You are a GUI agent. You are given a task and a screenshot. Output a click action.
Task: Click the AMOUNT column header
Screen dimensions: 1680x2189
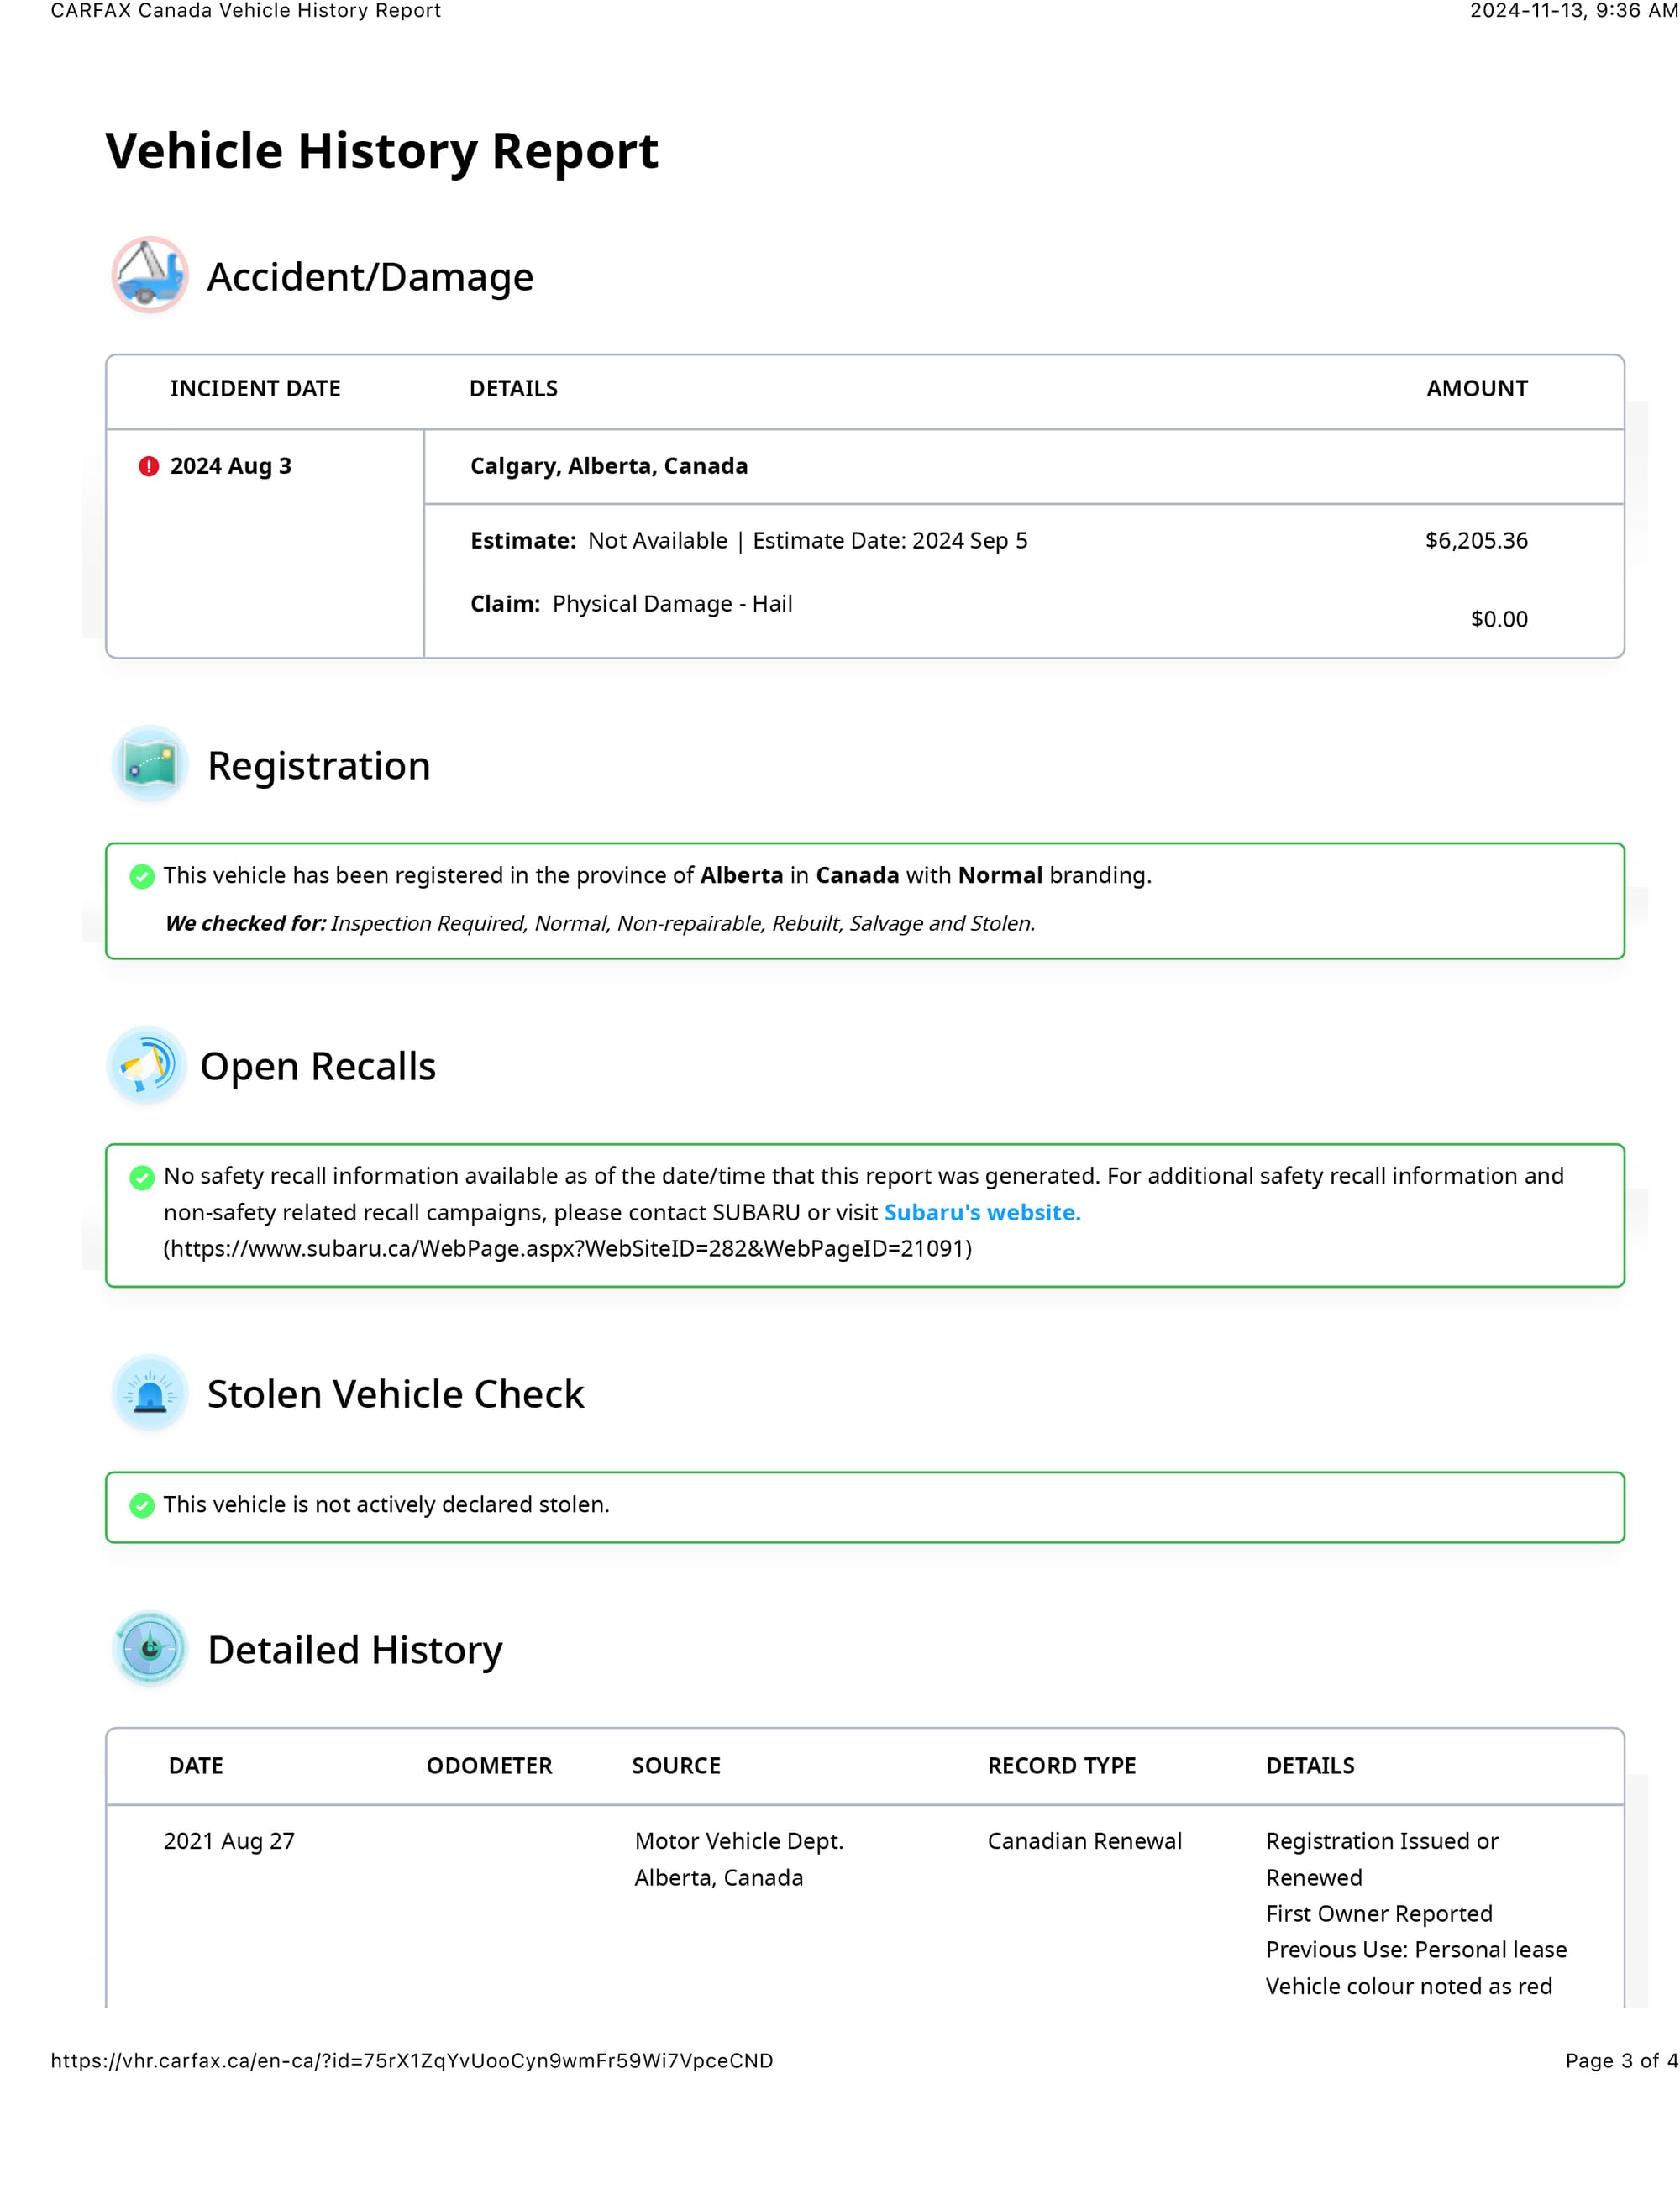(x=1476, y=389)
